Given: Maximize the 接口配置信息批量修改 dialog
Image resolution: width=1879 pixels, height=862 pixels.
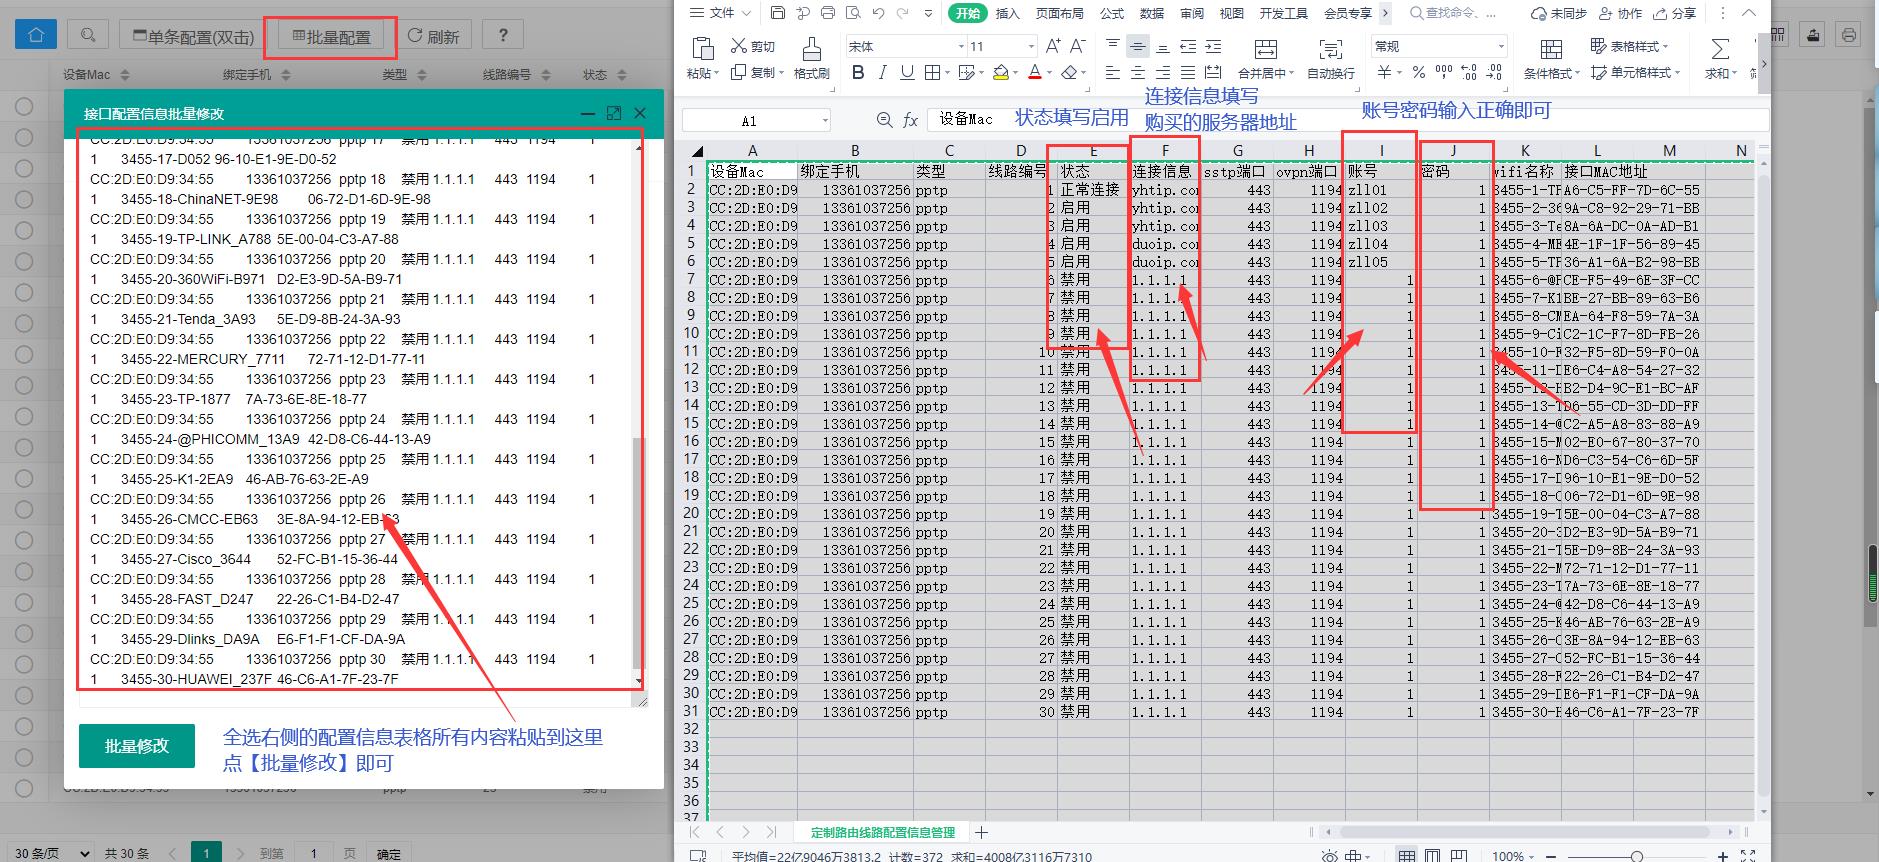Looking at the screenshot, I should pos(614,113).
